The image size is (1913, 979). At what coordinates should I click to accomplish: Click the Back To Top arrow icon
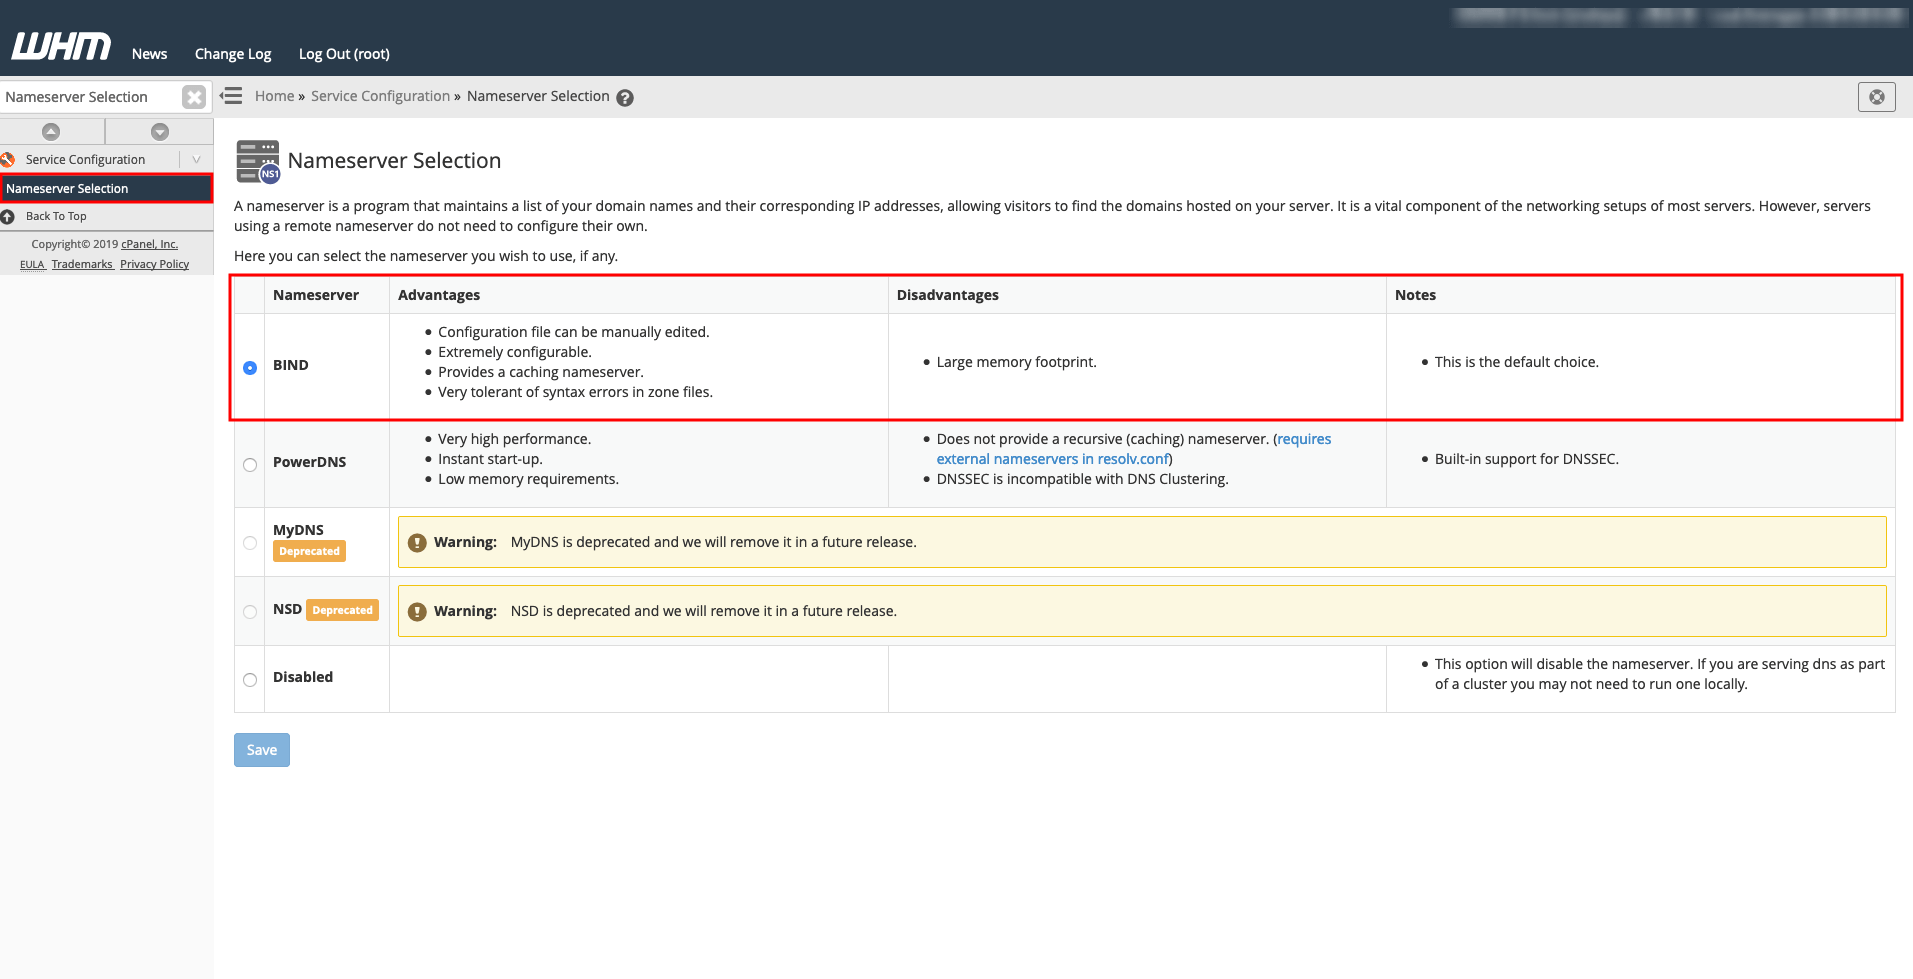pyautogui.click(x=8, y=216)
